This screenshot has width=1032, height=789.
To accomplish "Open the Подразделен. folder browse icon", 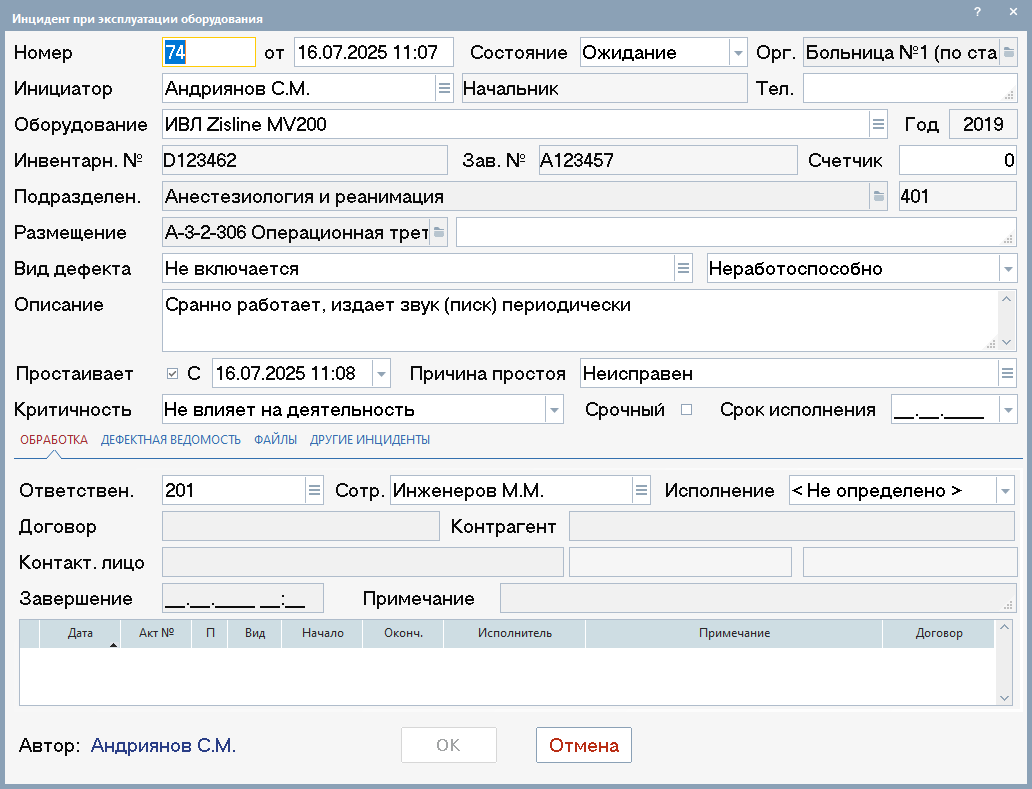I will click(x=878, y=197).
